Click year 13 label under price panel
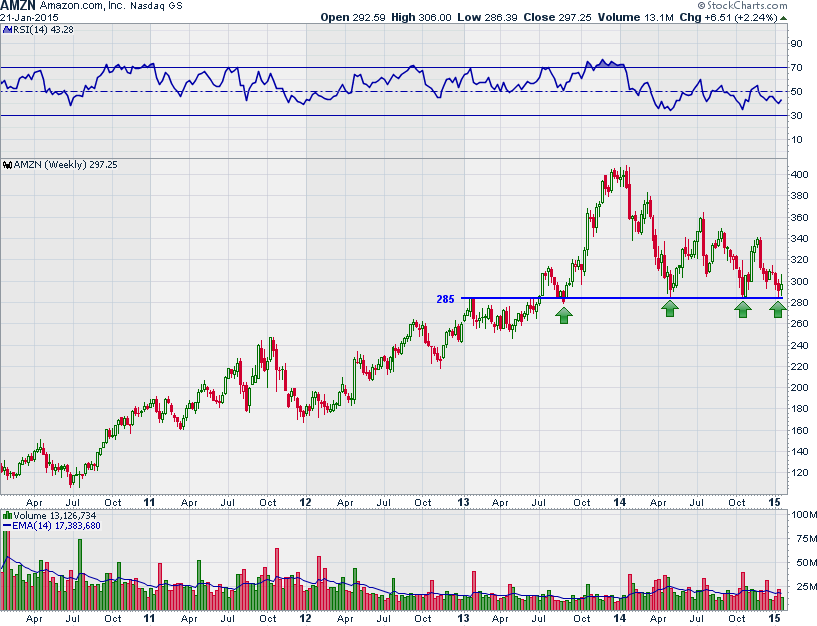The width and height of the screenshot is (817, 626). pyautogui.click(x=463, y=502)
